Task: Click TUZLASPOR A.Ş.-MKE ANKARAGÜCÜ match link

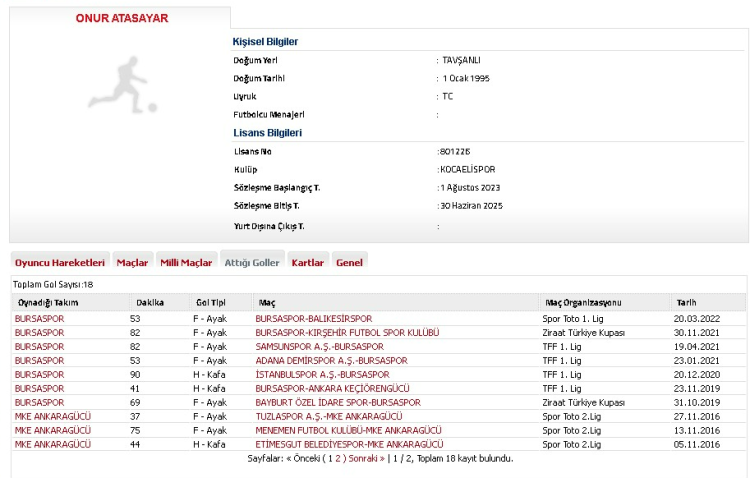Action: (329, 416)
